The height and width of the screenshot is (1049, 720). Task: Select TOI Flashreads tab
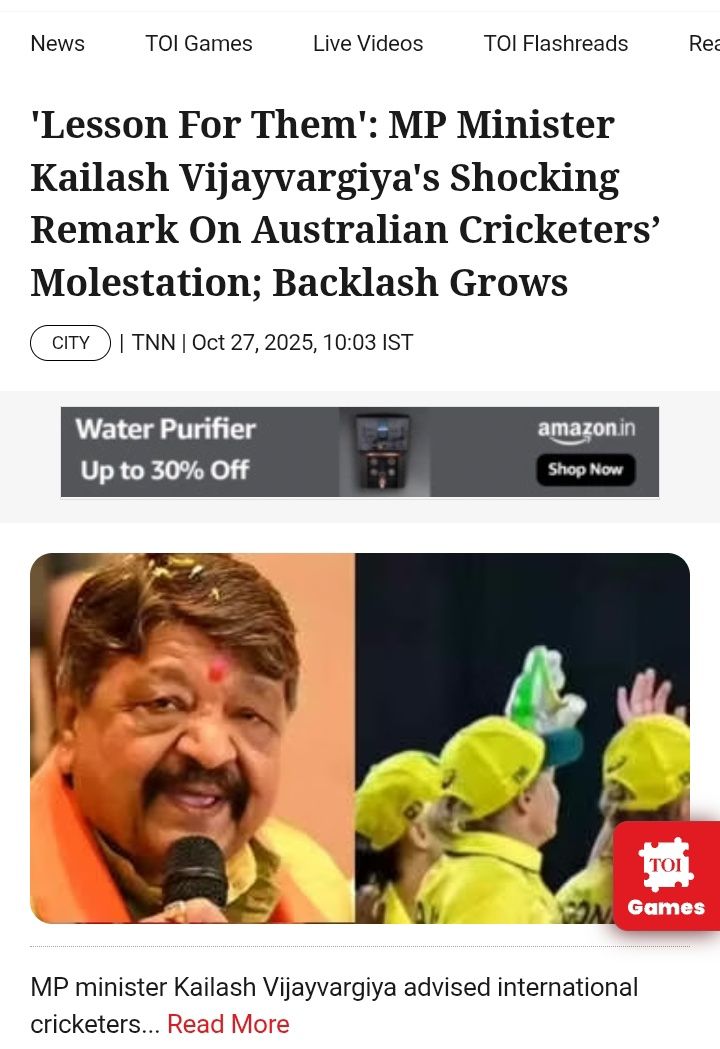(x=556, y=43)
